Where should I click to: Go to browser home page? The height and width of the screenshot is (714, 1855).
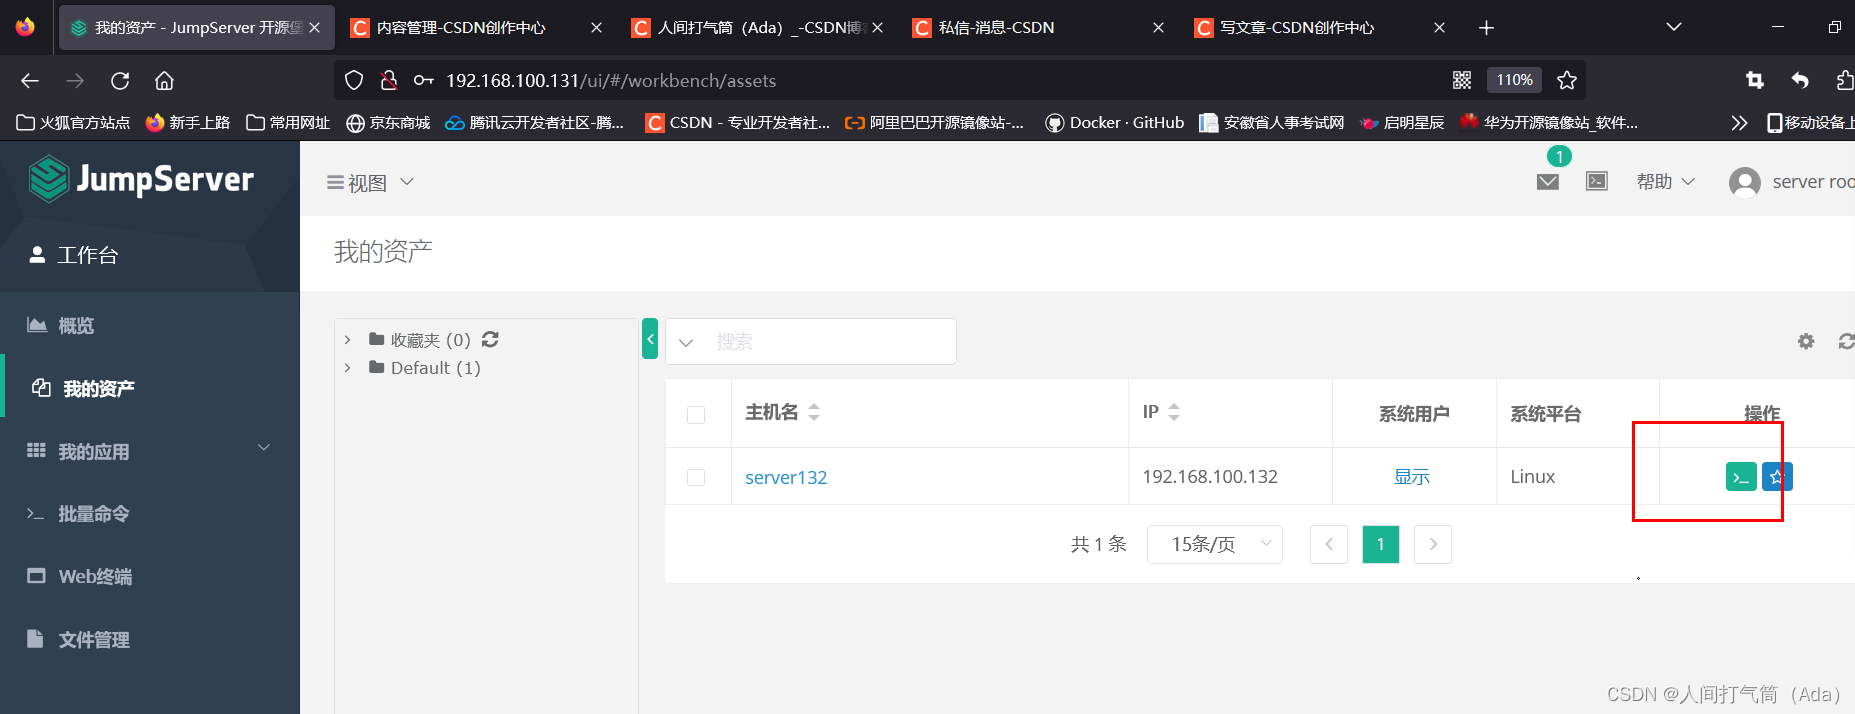coord(165,81)
